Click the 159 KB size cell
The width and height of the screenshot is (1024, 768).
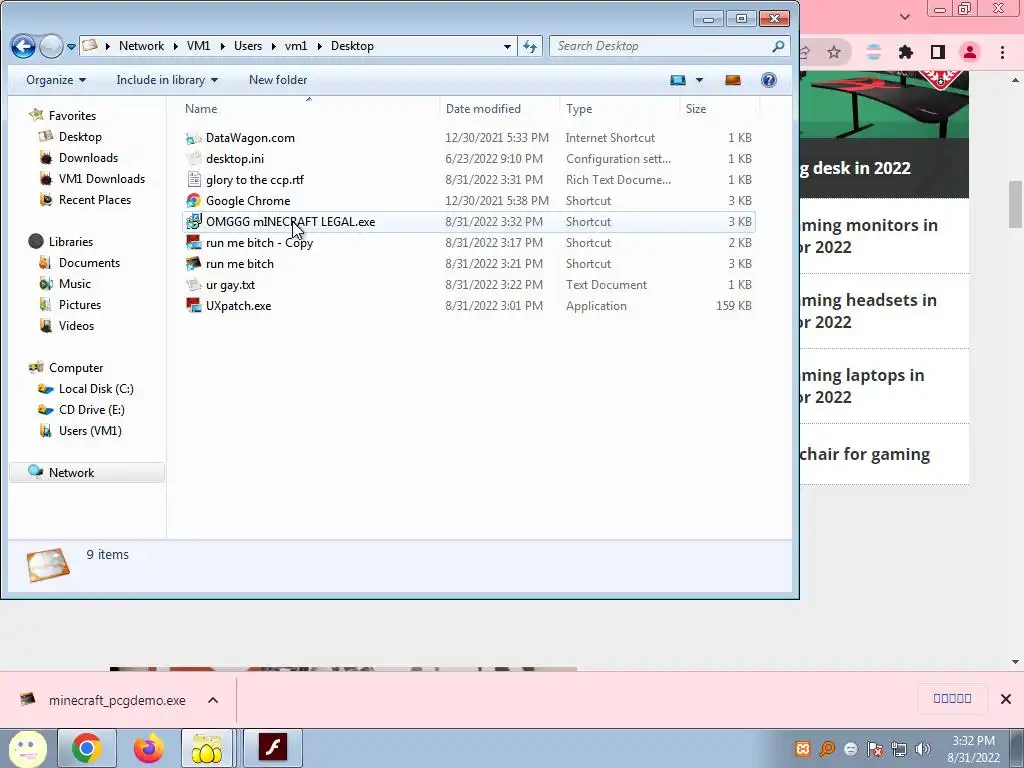coord(733,306)
